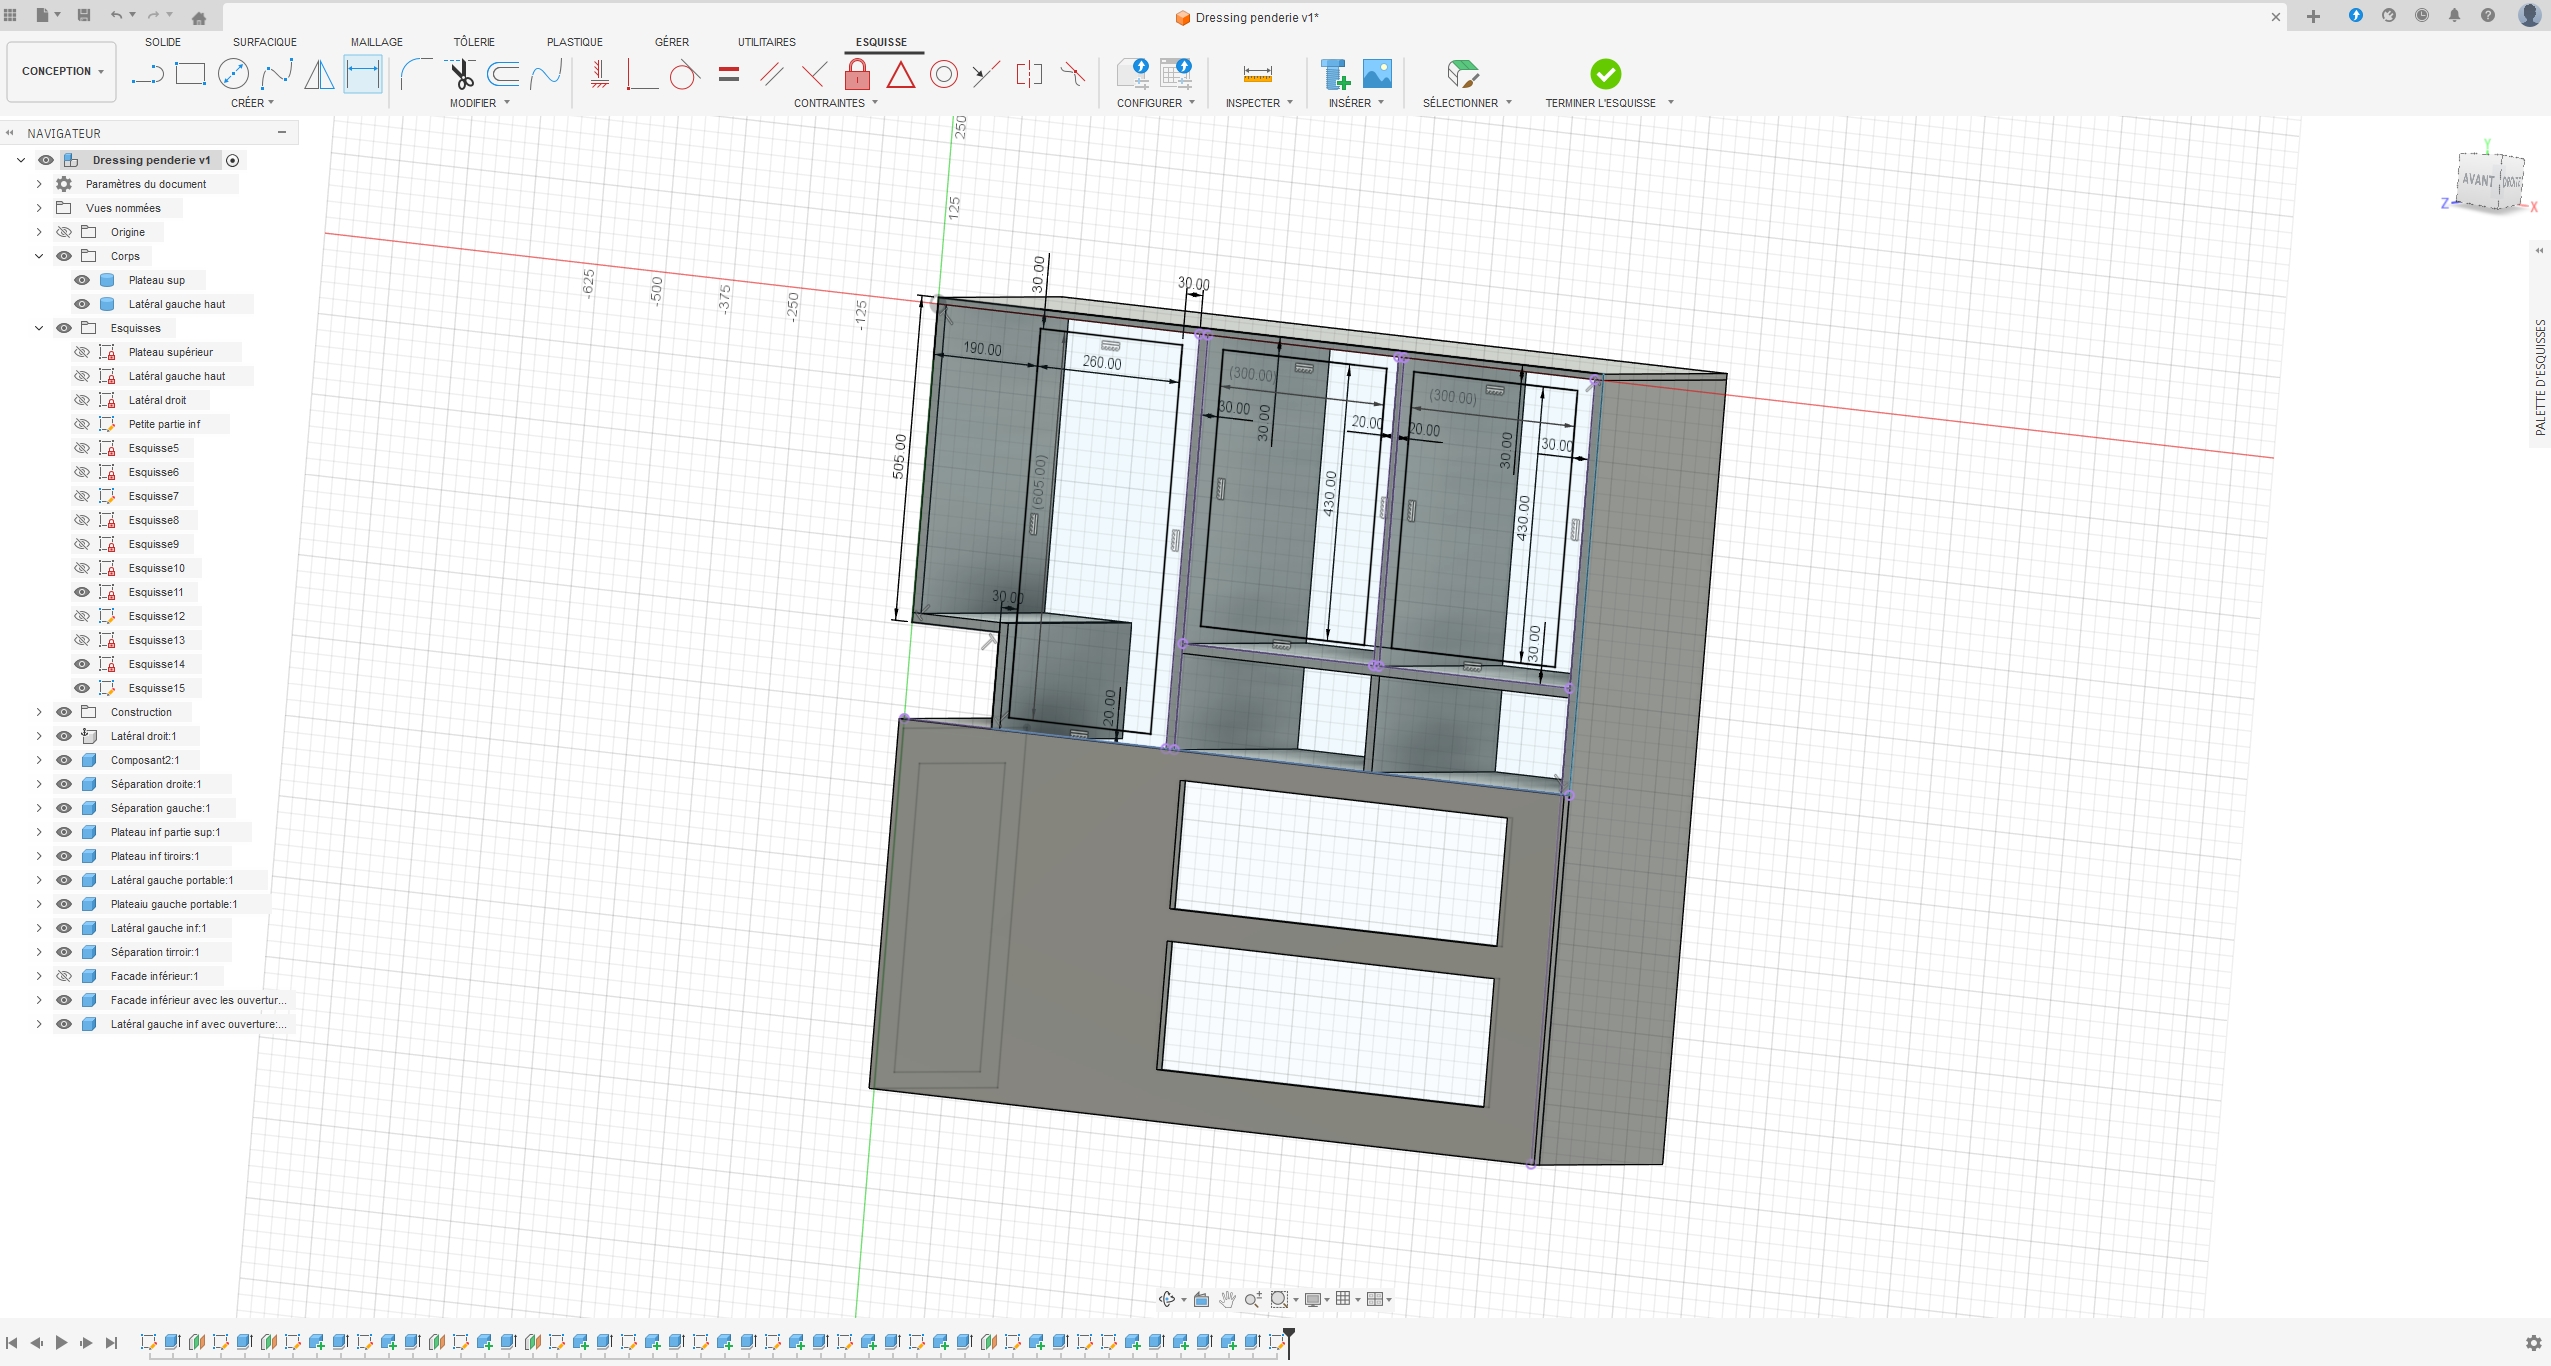The image size is (2551, 1366).
Task: Open the UTILITAIRES tab
Action: pos(766,42)
